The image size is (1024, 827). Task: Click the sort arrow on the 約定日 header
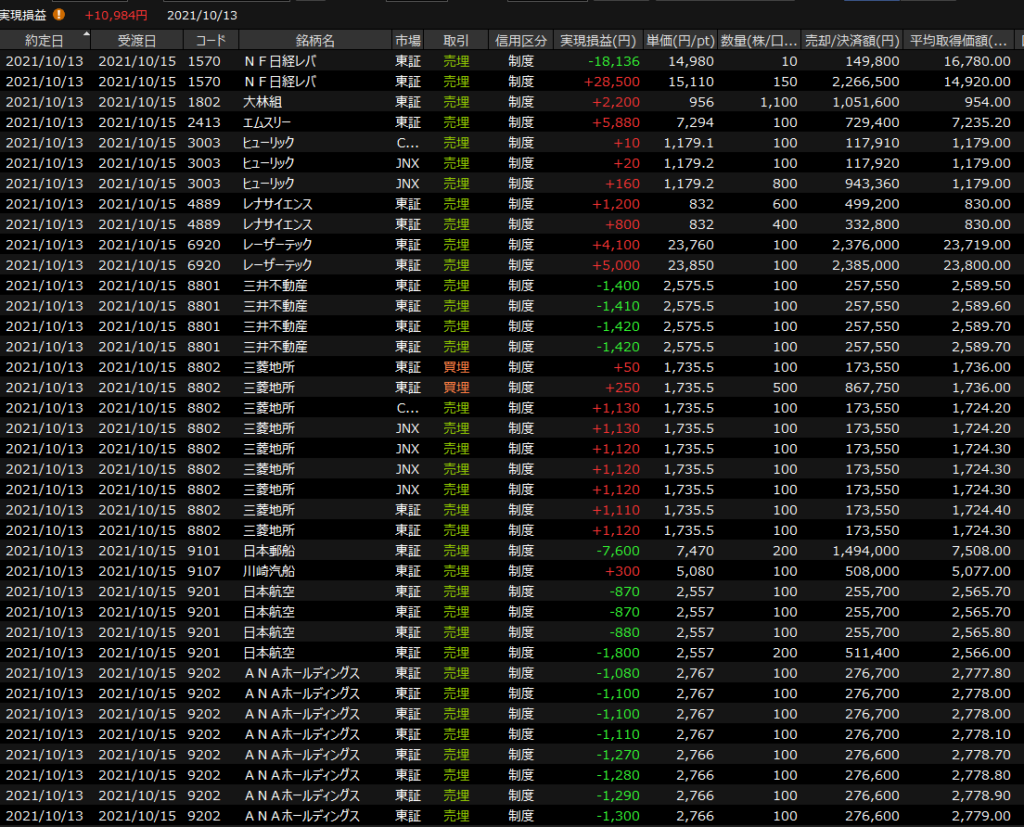85,35
